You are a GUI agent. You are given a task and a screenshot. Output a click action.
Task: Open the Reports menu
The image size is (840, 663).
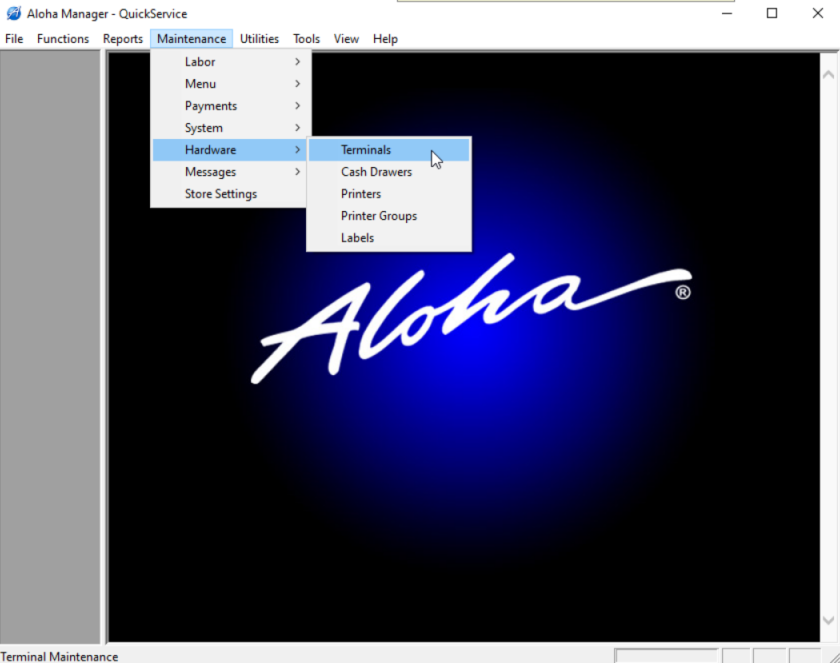click(123, 39)
